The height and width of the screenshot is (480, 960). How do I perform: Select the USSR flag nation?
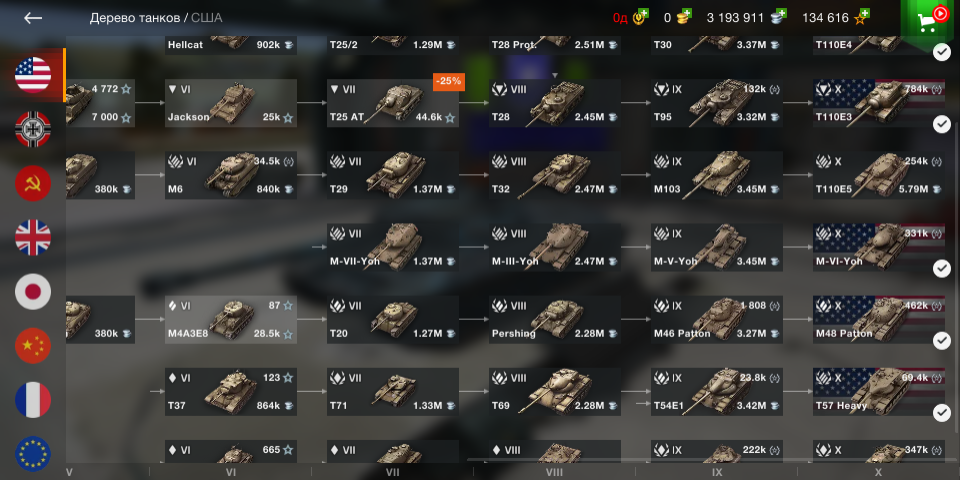point(33,183)
